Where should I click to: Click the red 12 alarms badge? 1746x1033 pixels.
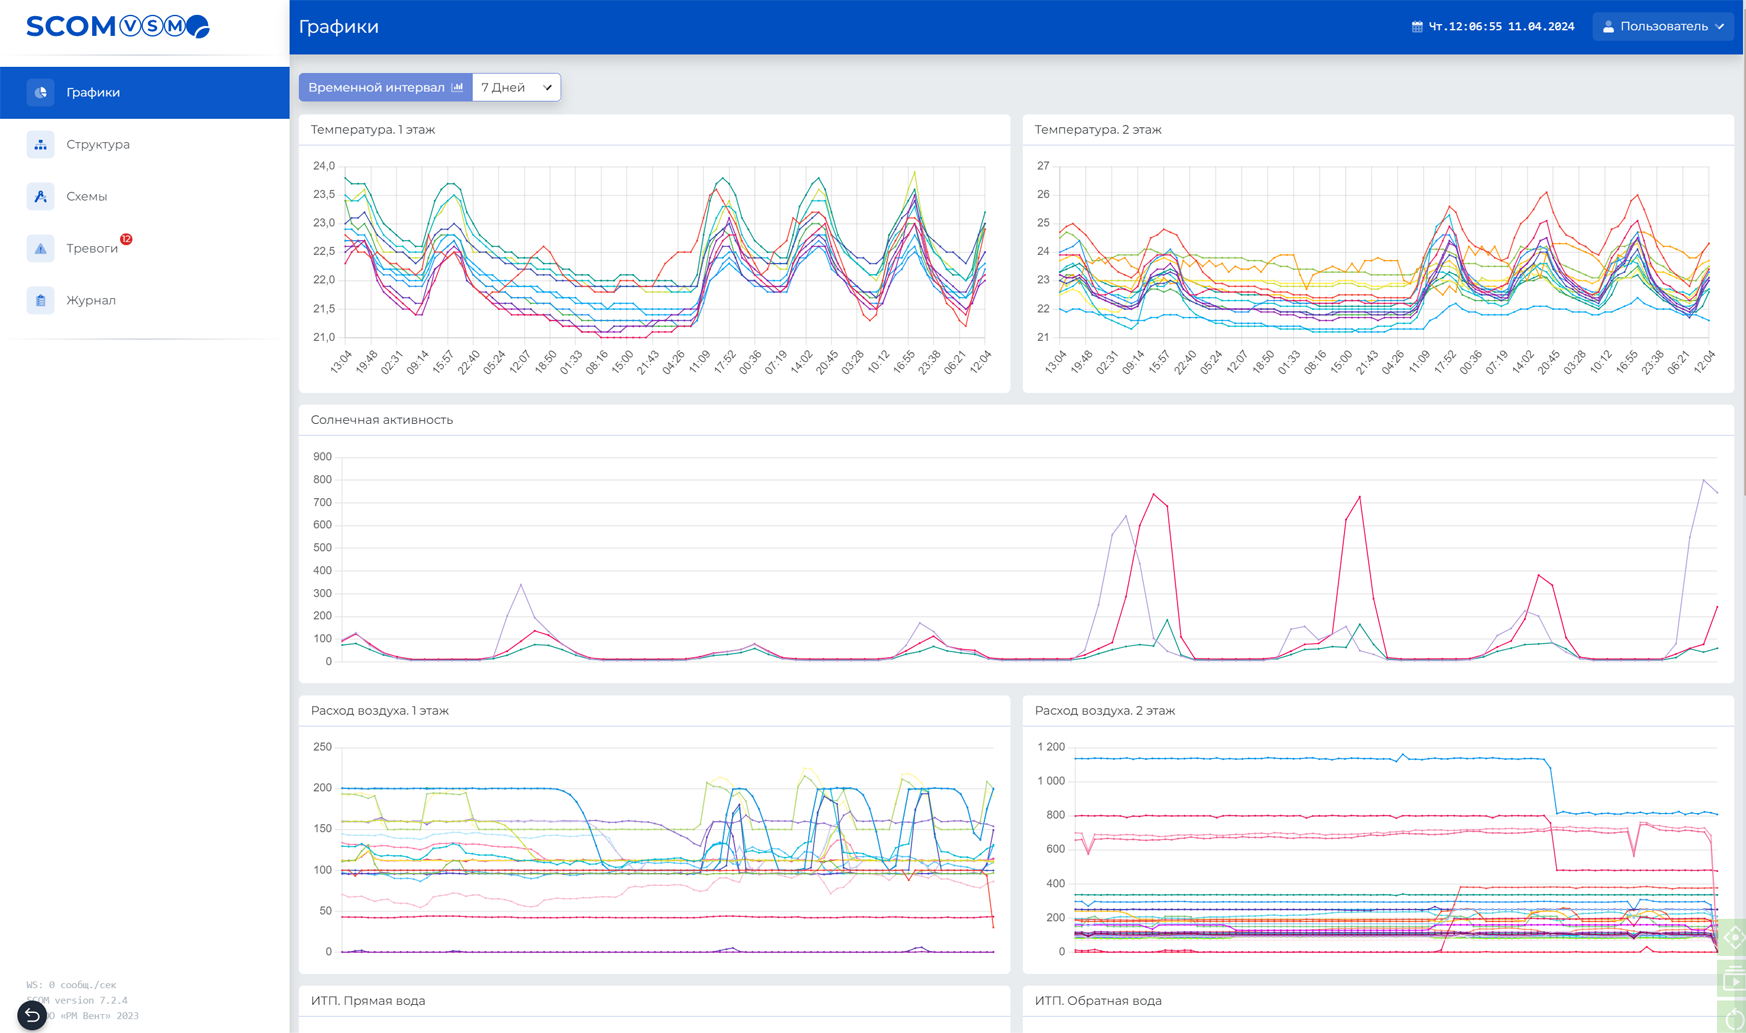tap(126, 239)
